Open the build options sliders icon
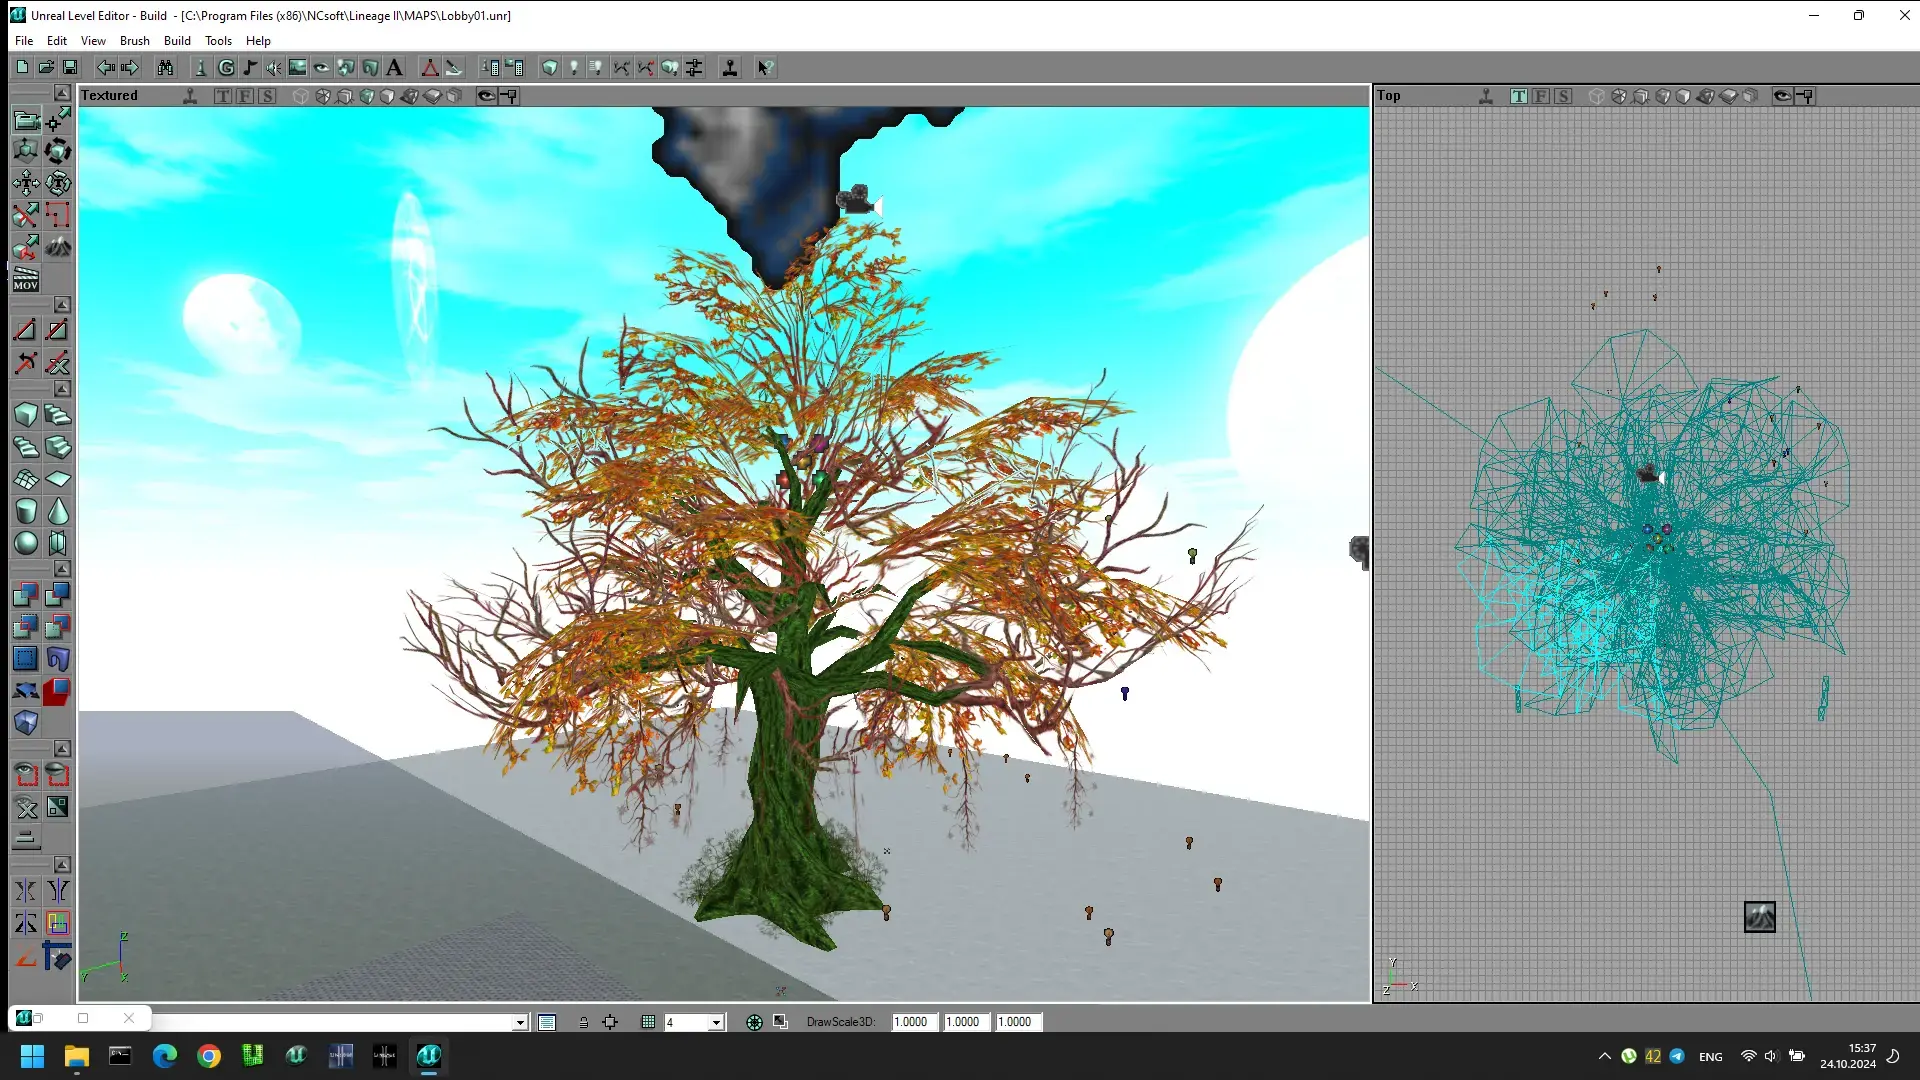 click(694, 67)
